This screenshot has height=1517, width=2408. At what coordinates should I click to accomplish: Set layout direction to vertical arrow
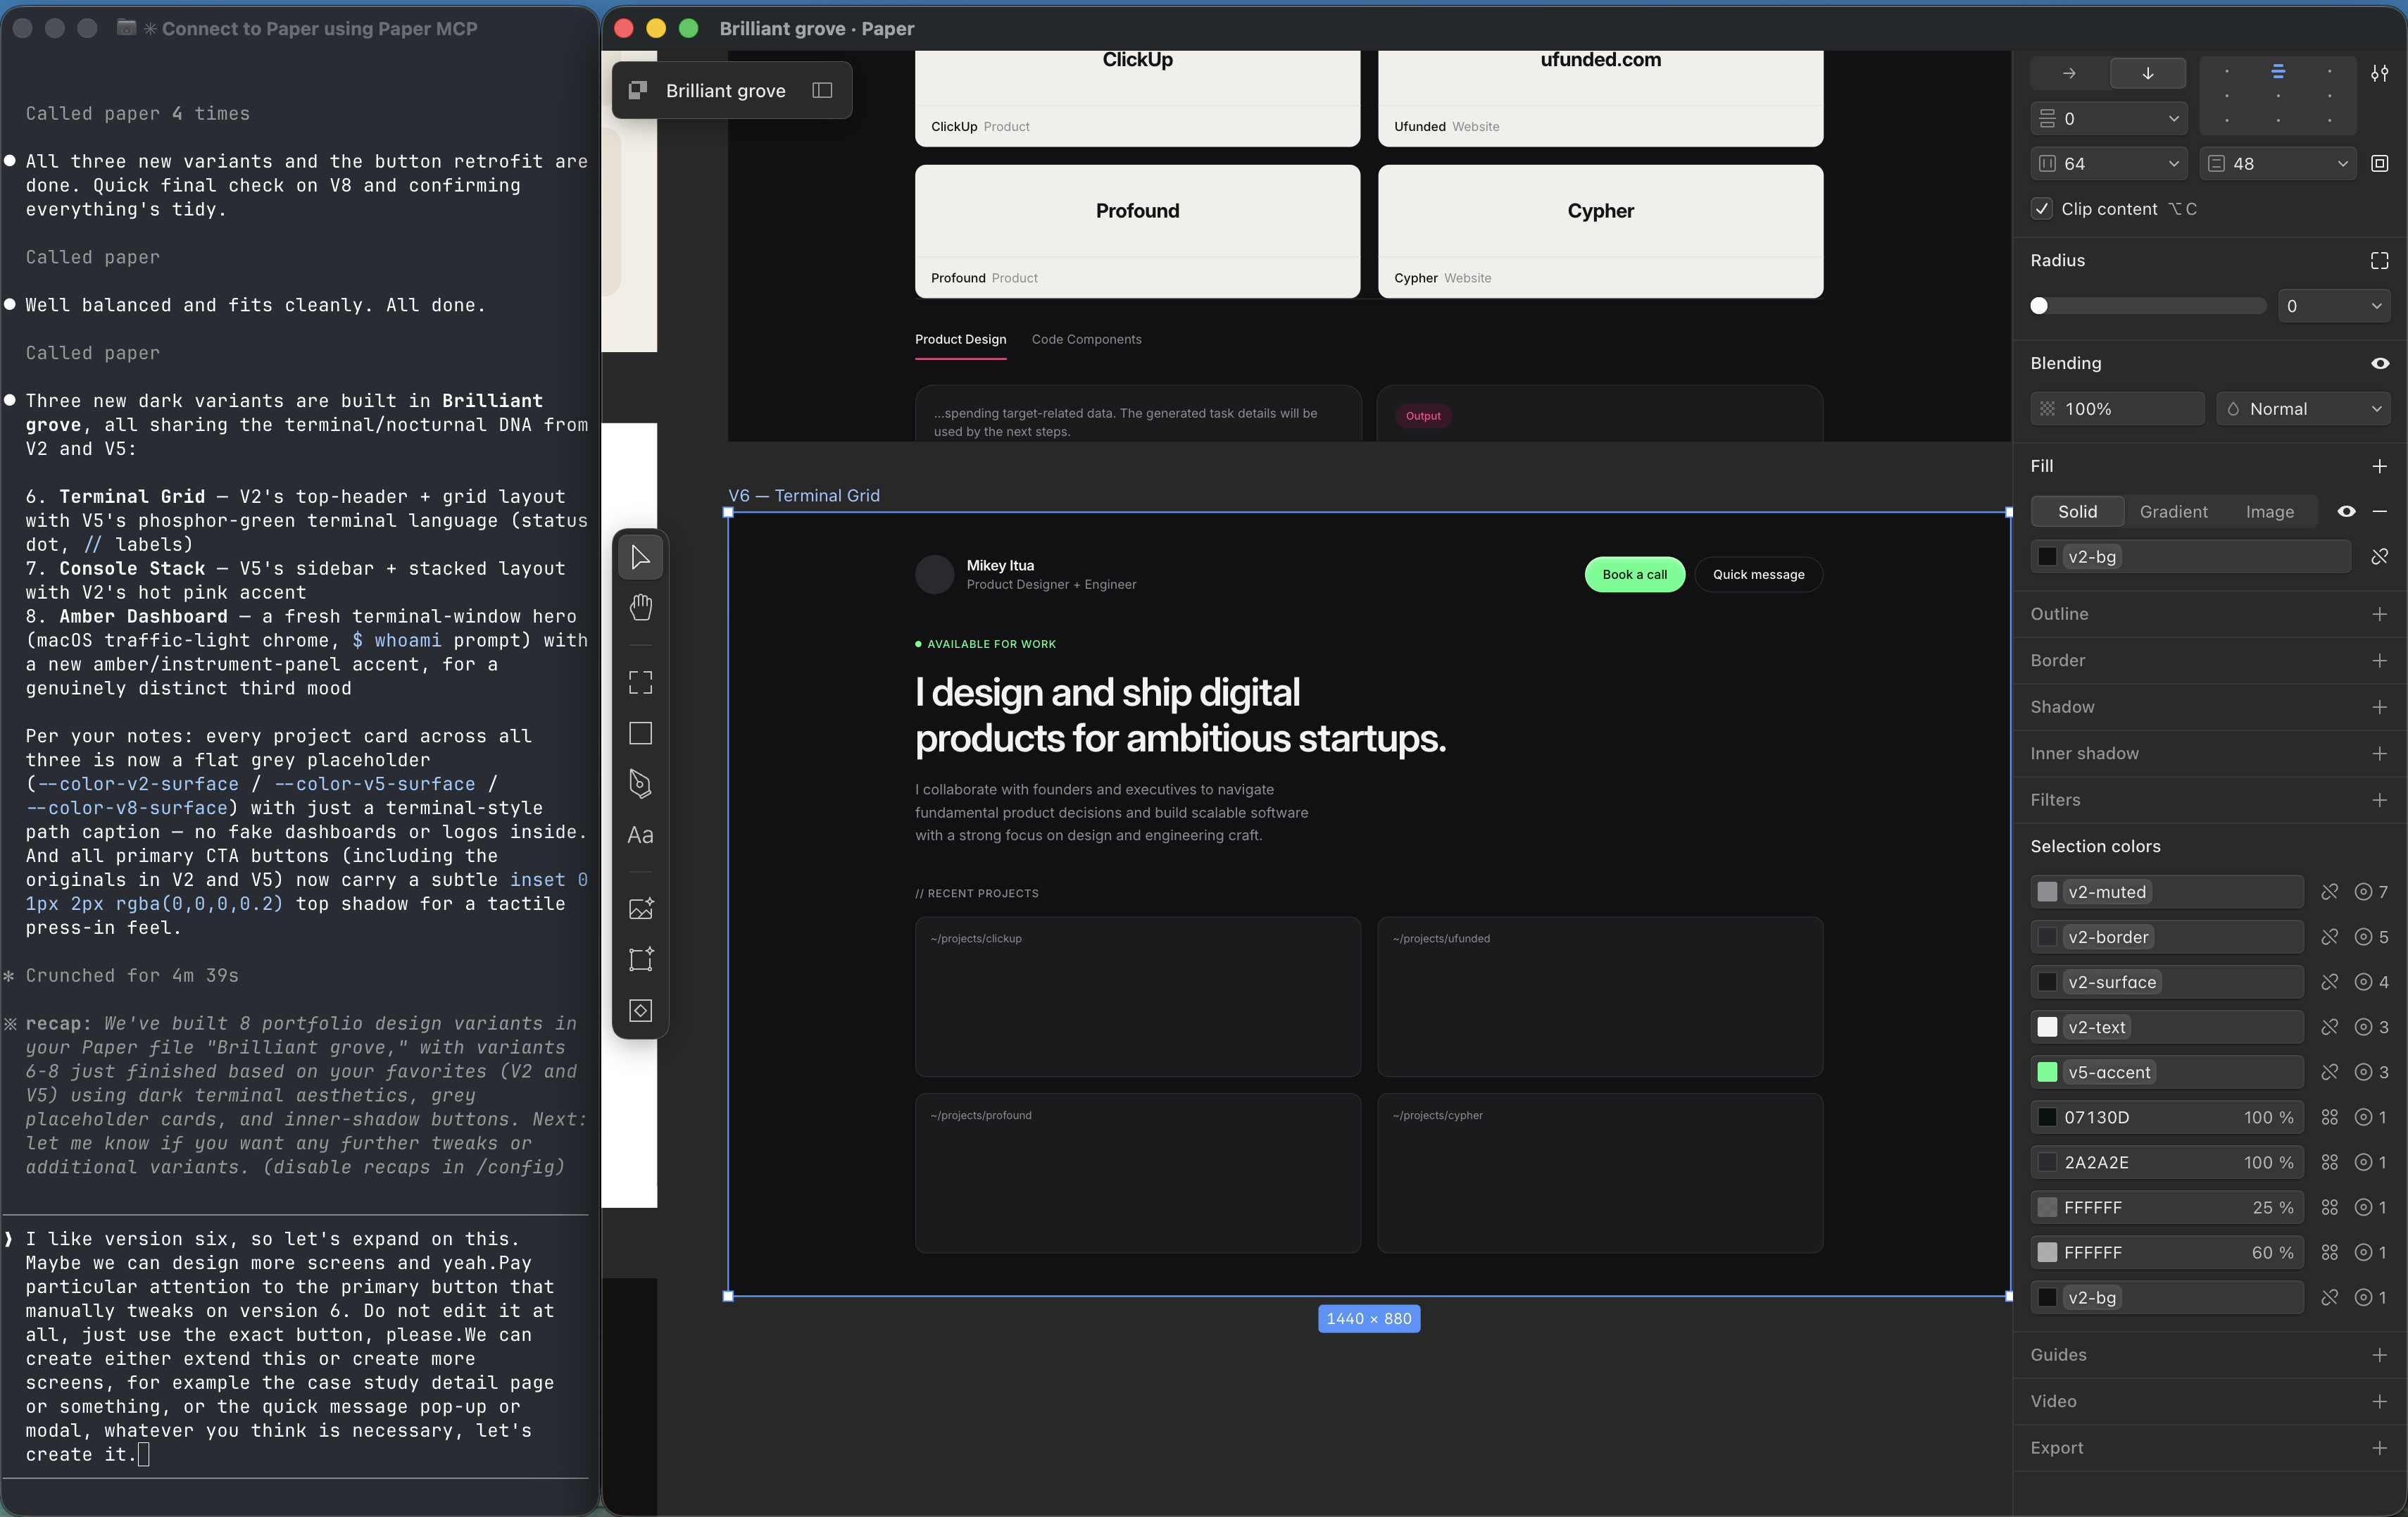tap(2147, 73)
